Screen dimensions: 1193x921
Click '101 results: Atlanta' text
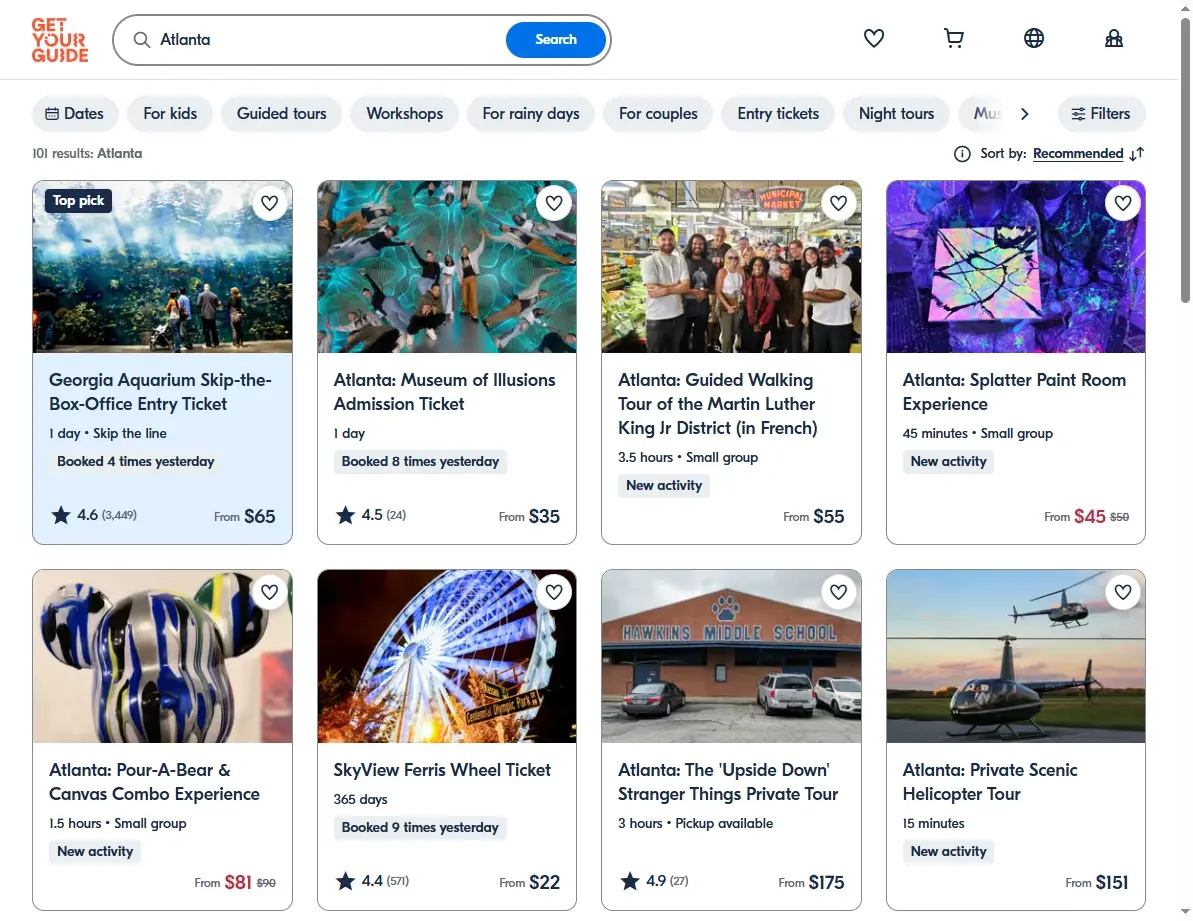(x=87, y=154)
